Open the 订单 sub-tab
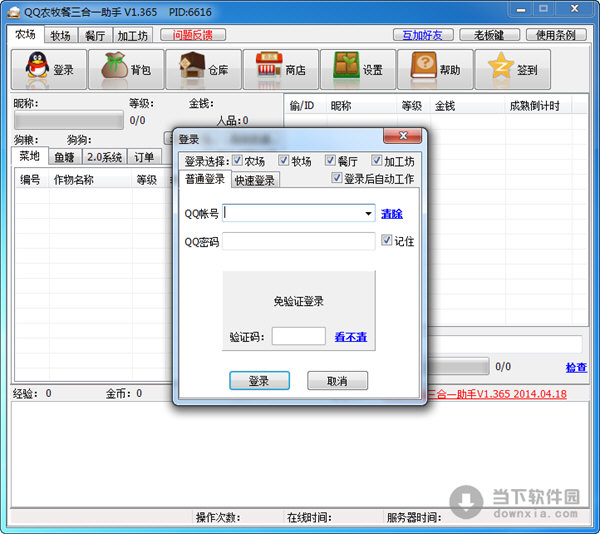This screenshot has height=534, width=600. click(x=144, y=157)
